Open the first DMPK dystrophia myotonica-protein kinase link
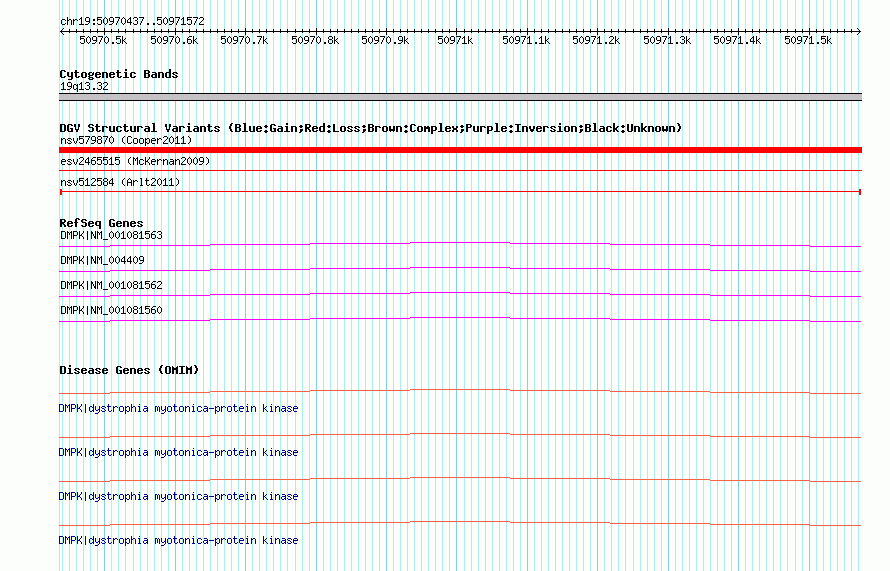Image resolution: width=890 pixels, height=571 pixels. point(178,408)
